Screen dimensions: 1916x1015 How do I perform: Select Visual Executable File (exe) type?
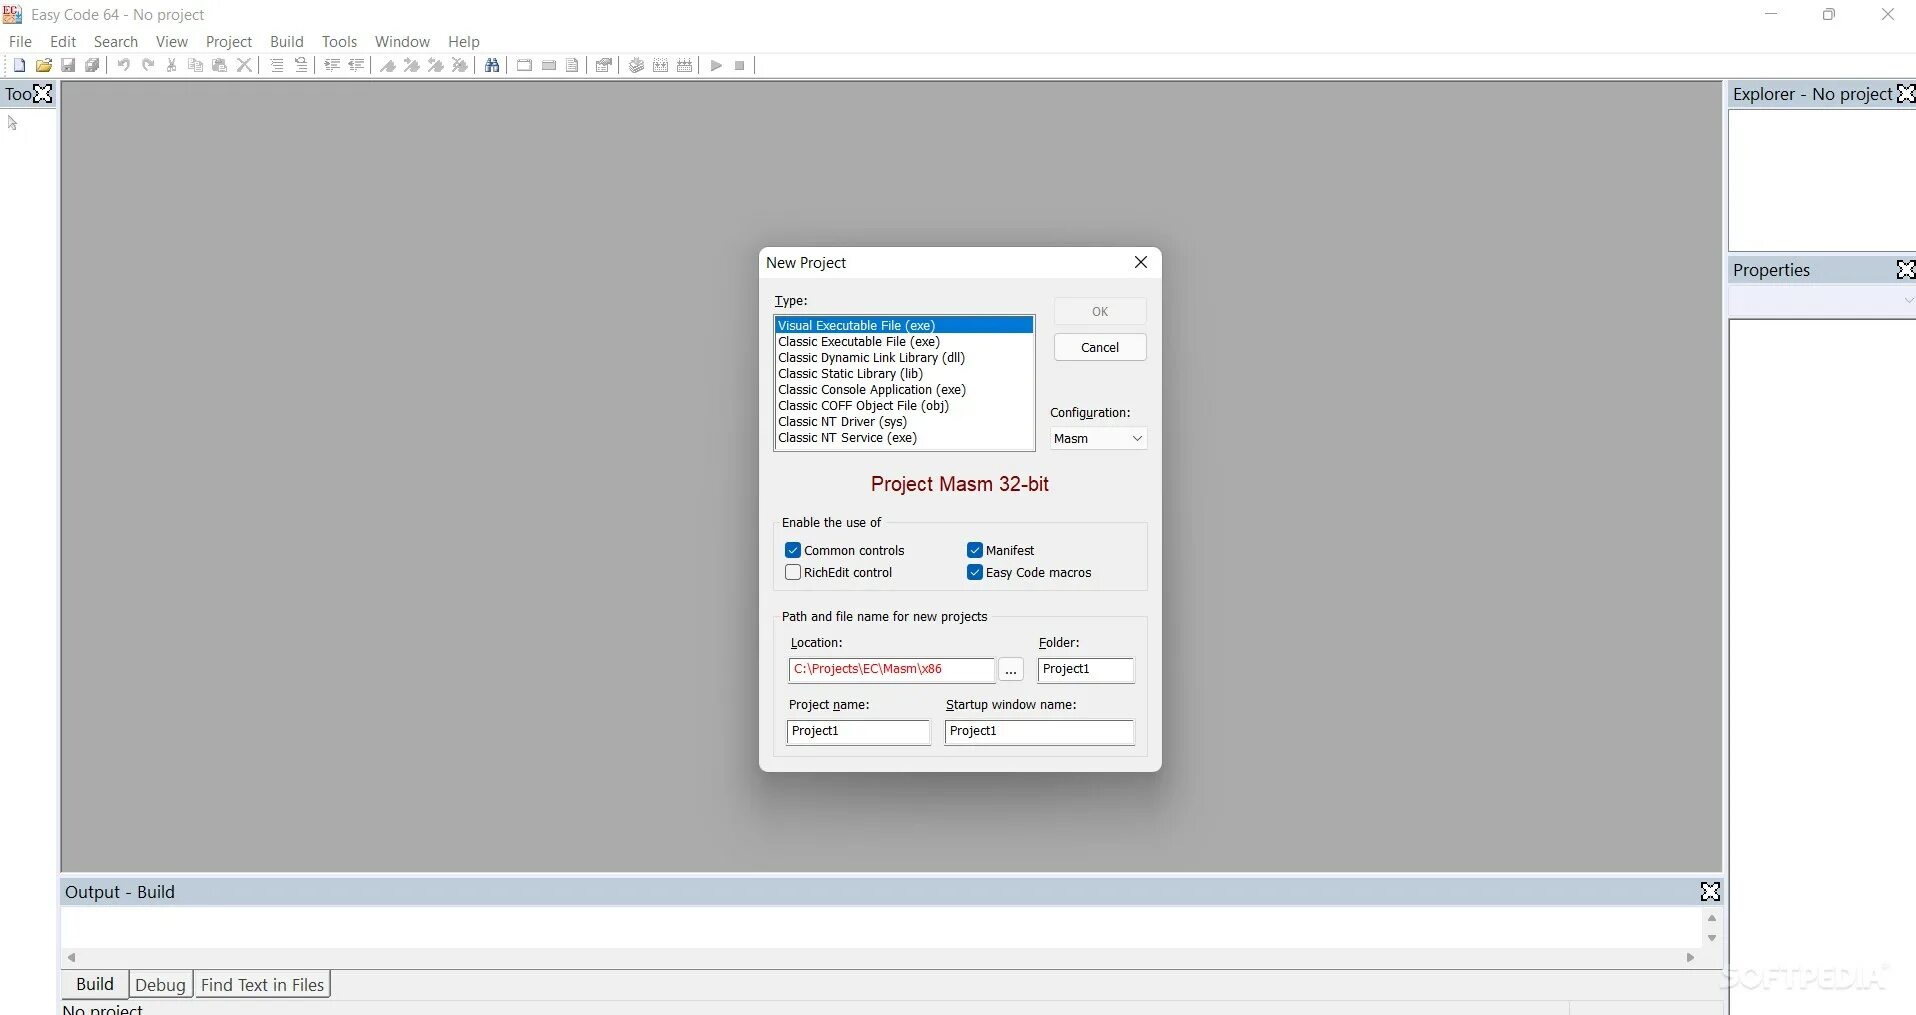click(x=904, y=325)
